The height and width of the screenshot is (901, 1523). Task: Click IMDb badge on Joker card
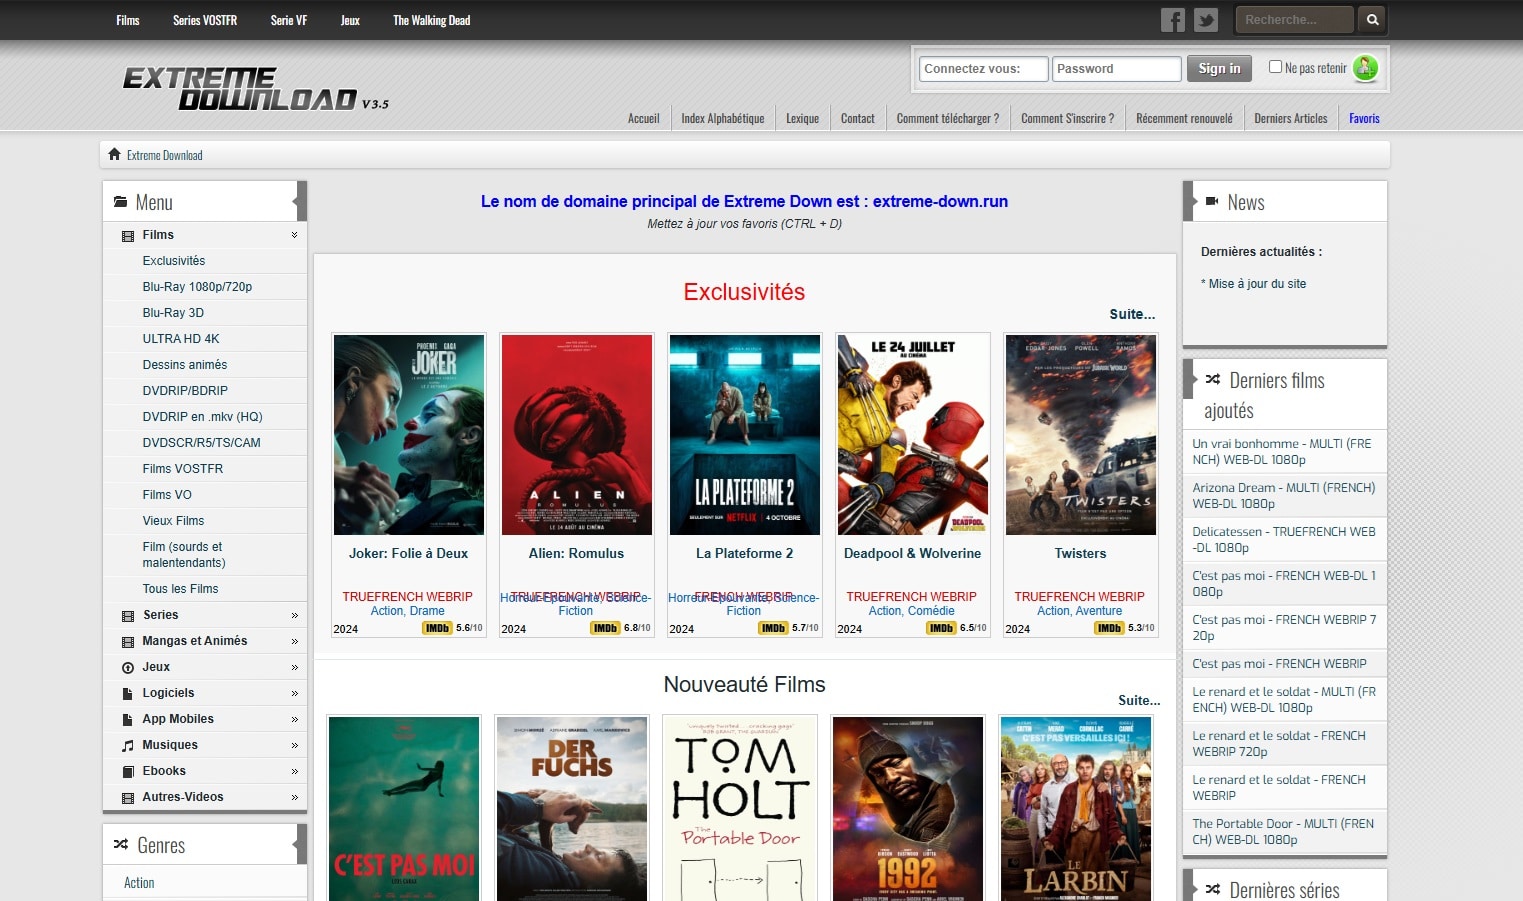click(437, 628)
